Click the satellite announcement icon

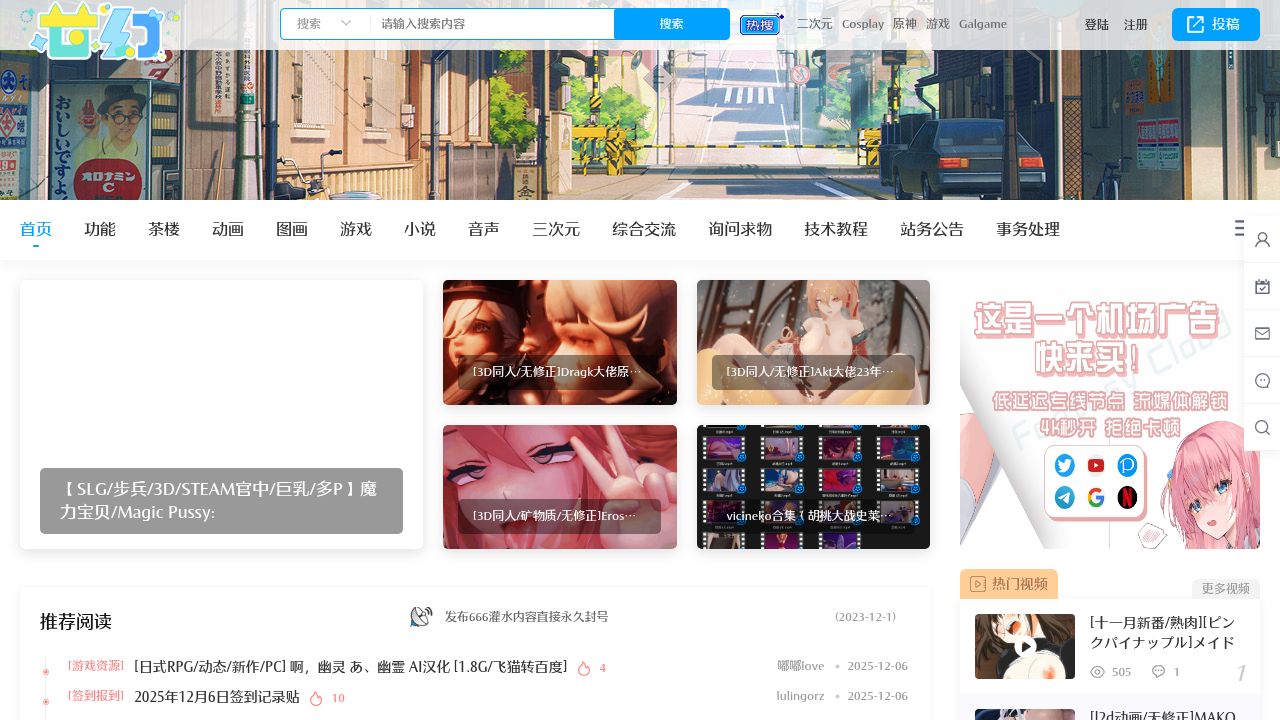[420, 617]
